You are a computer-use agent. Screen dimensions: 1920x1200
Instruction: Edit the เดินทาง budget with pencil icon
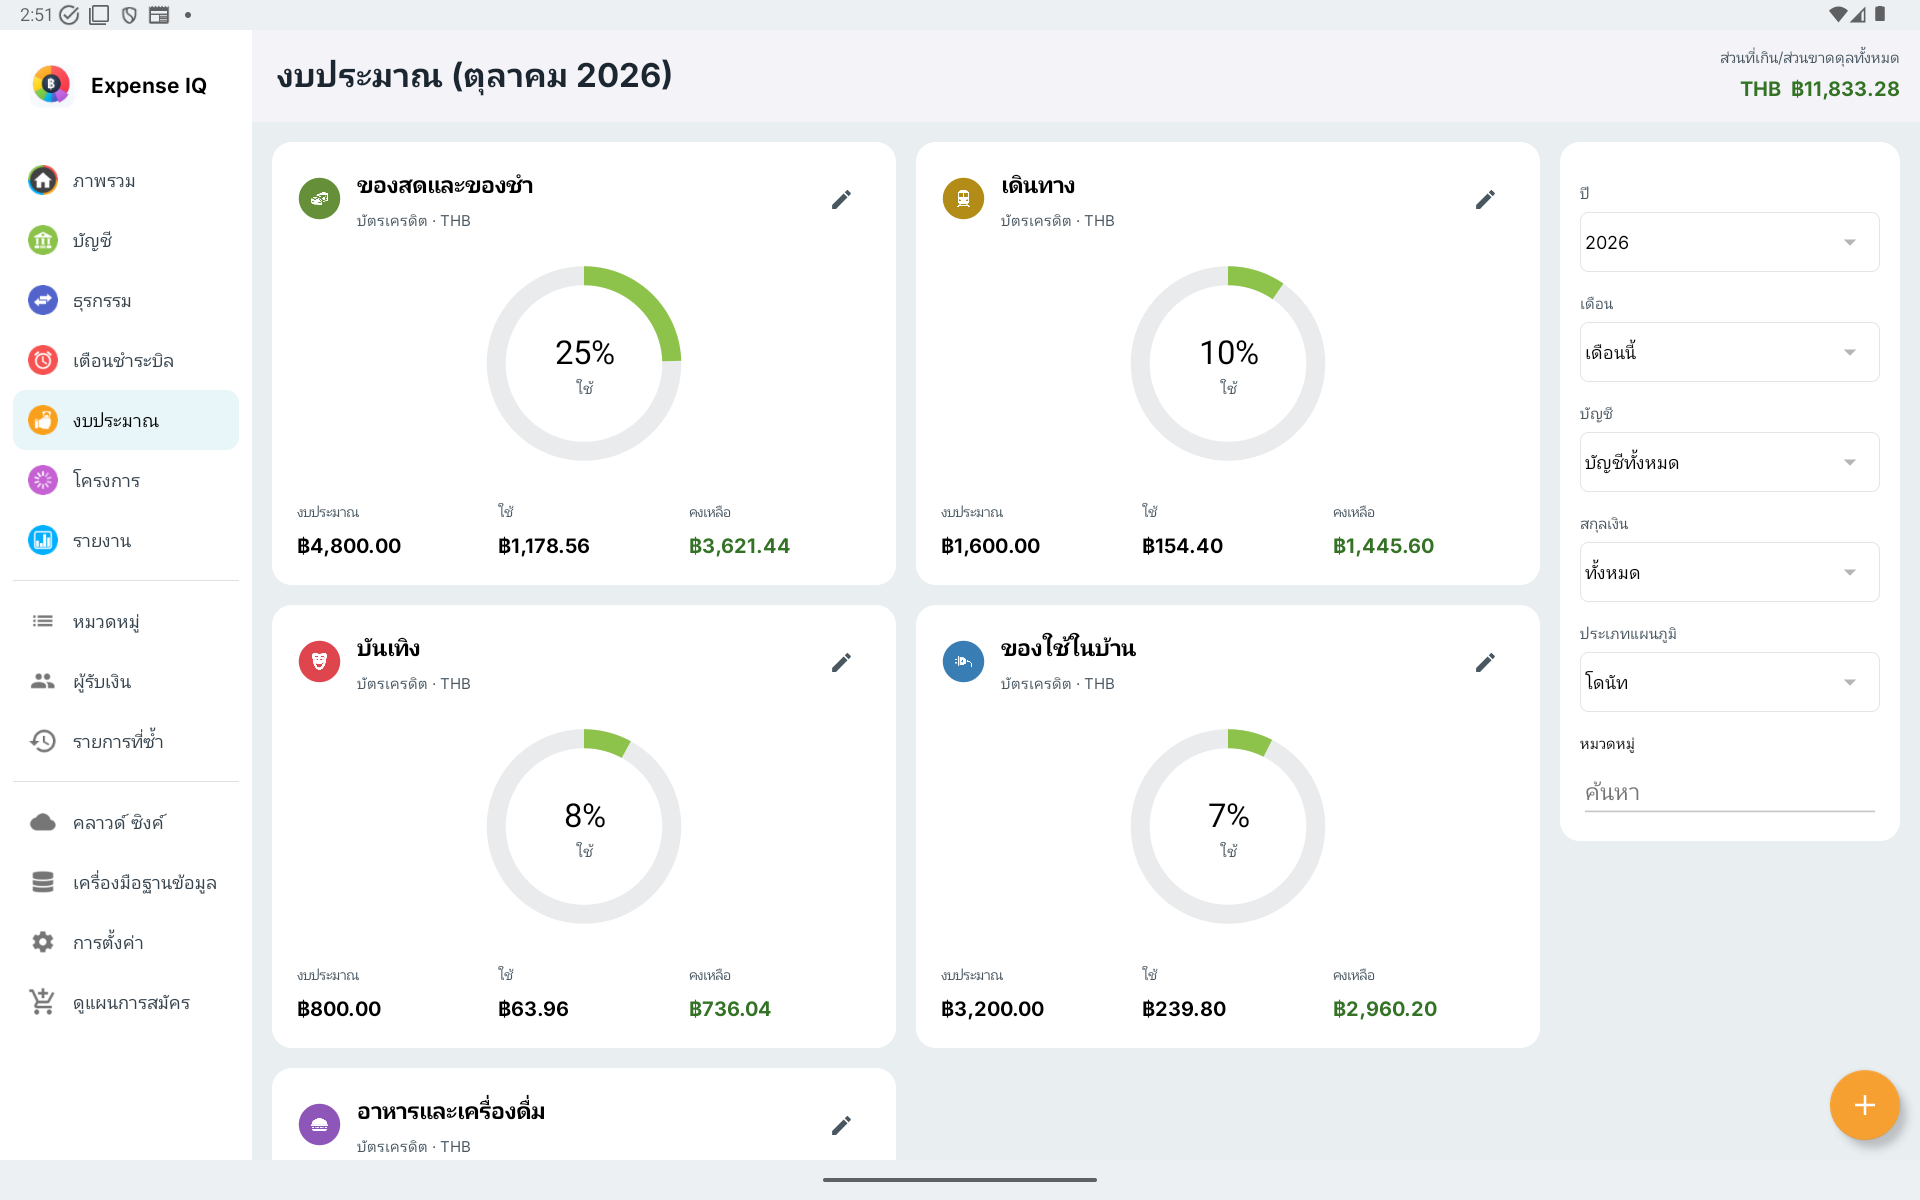tap(1485, 200)
